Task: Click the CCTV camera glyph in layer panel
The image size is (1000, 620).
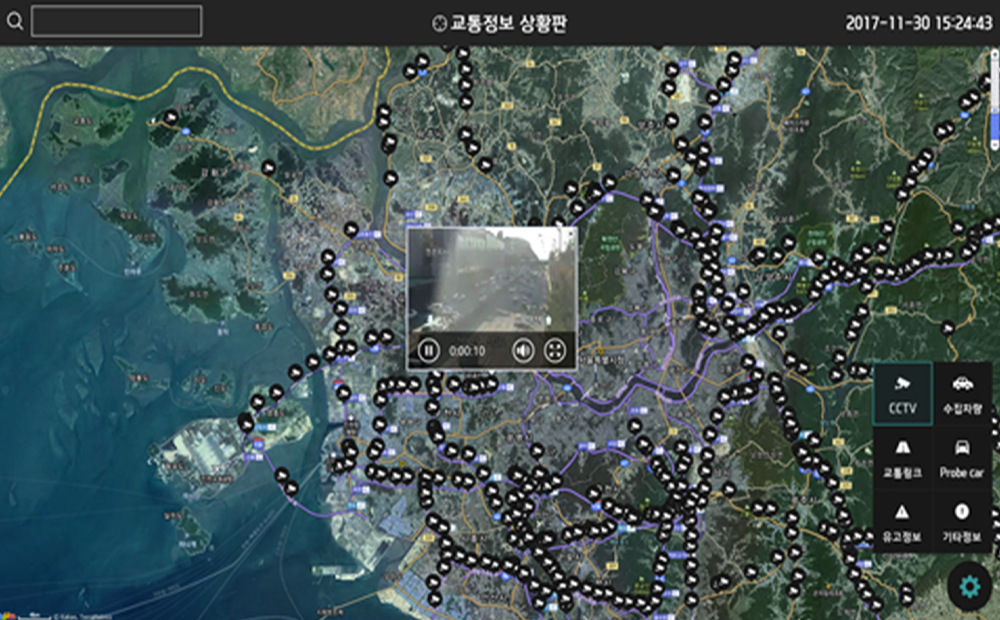Action: click(x=903, y=384)
